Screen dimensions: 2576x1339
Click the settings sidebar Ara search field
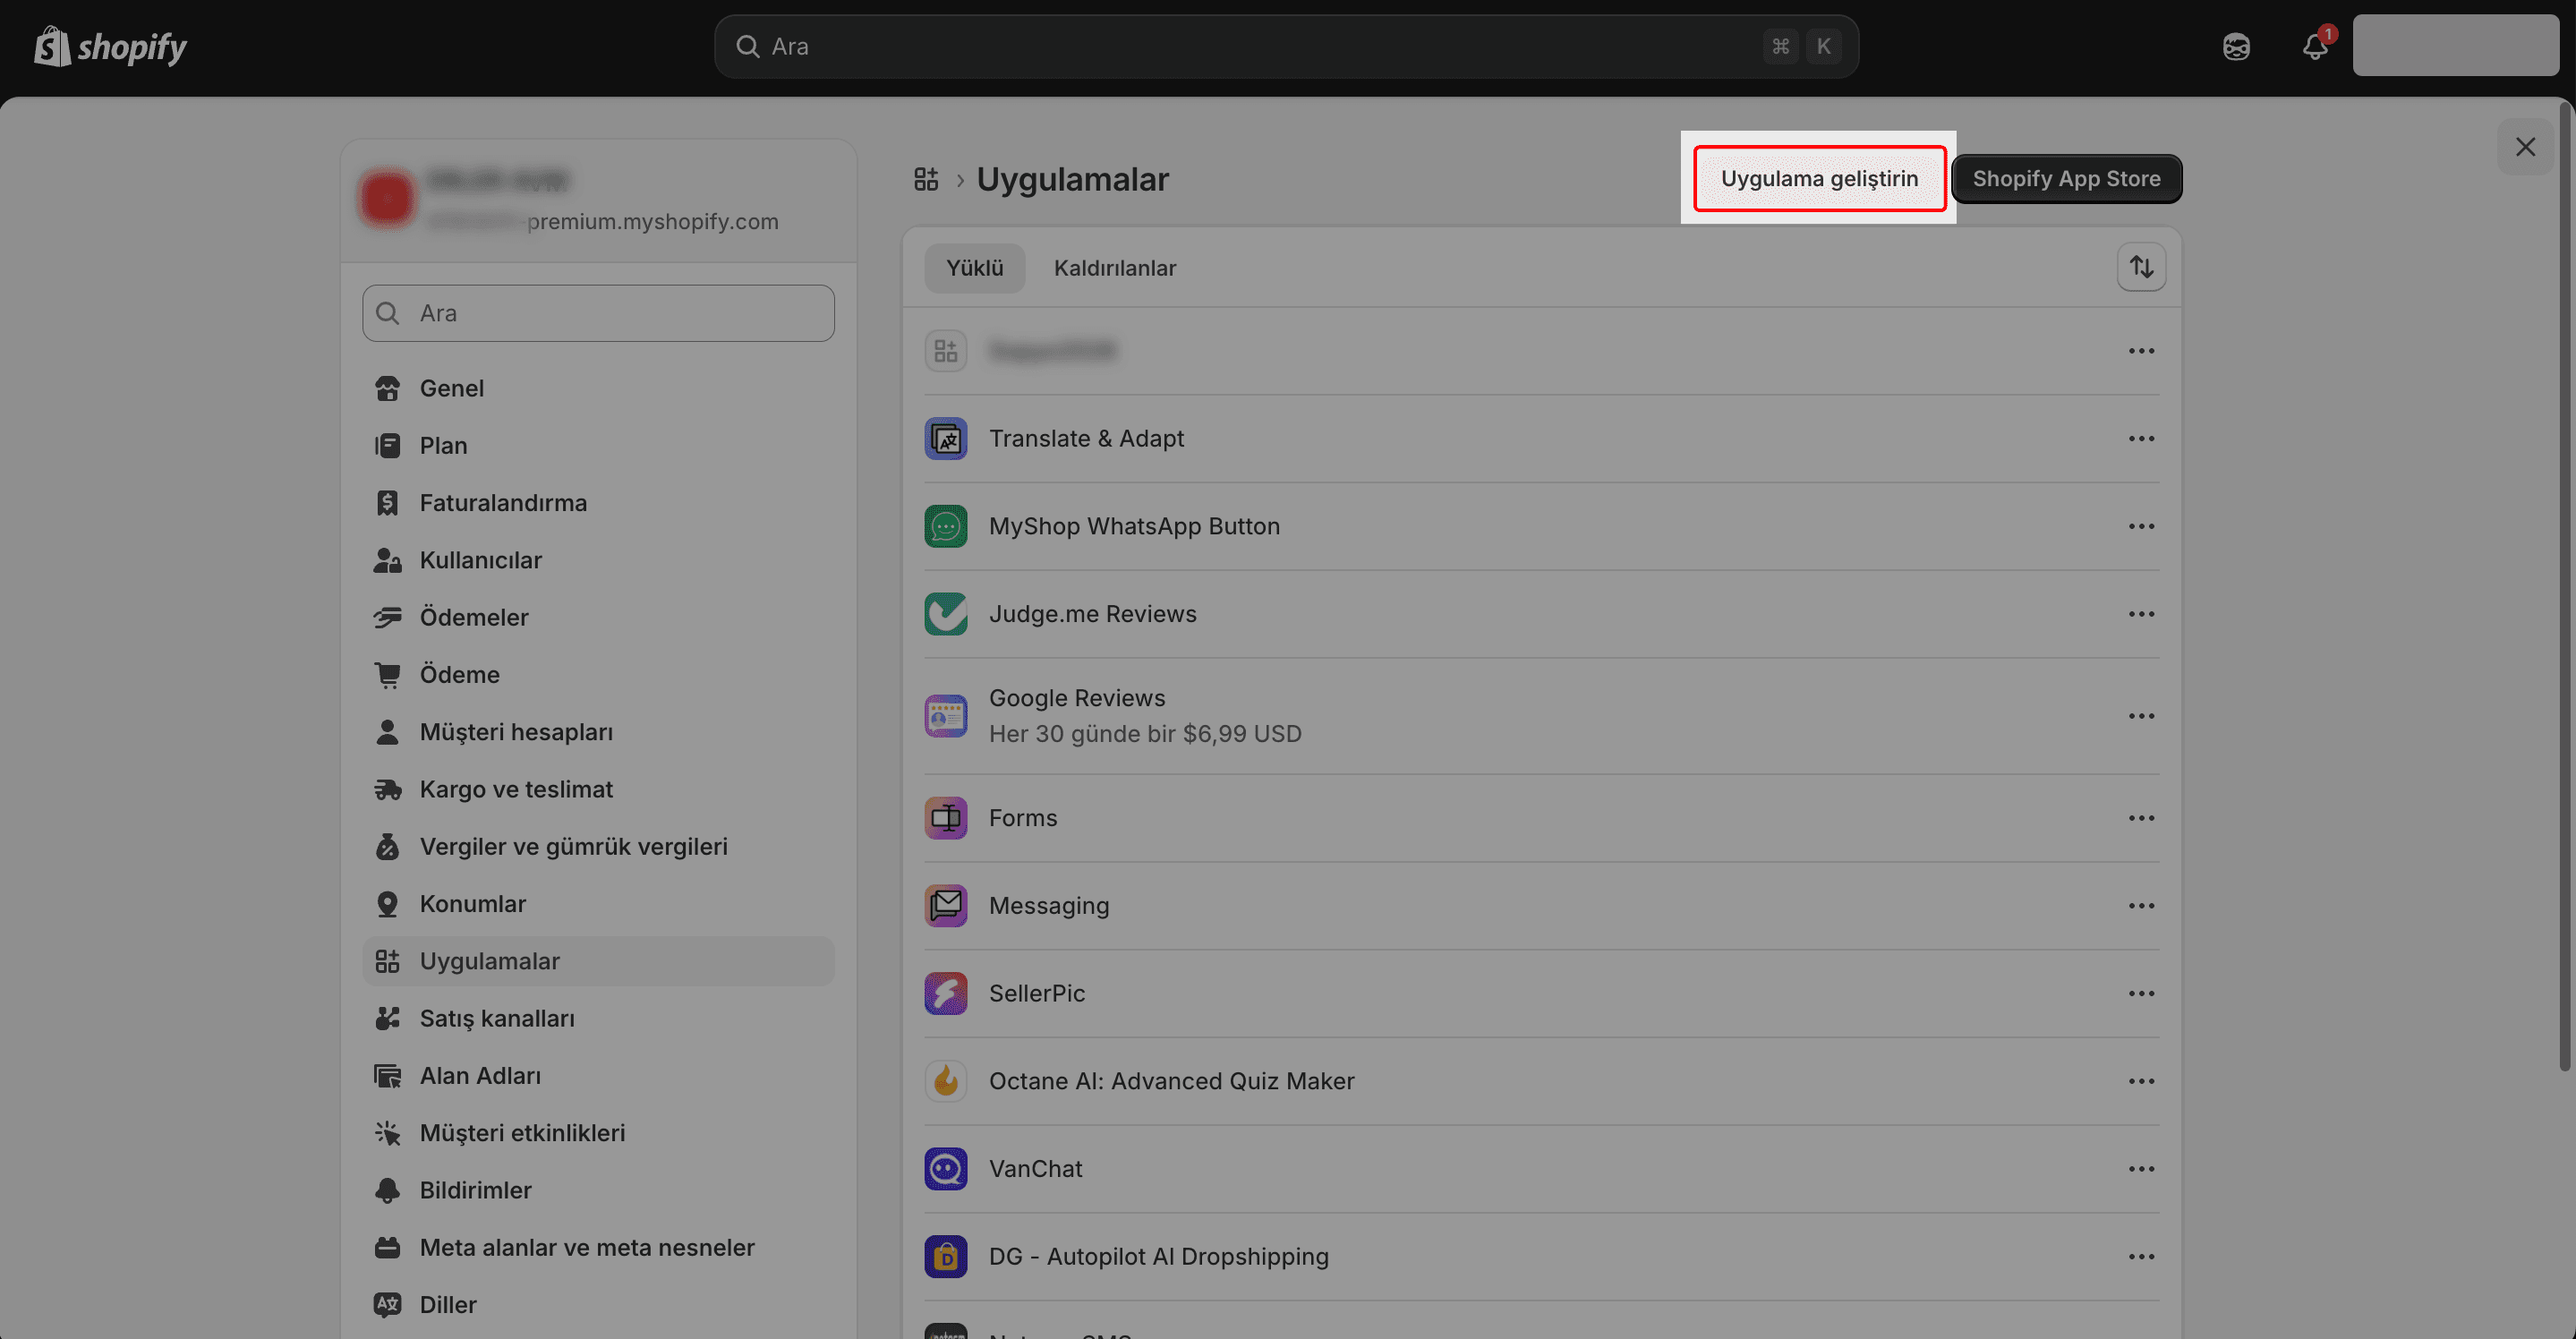coord(598,313)
